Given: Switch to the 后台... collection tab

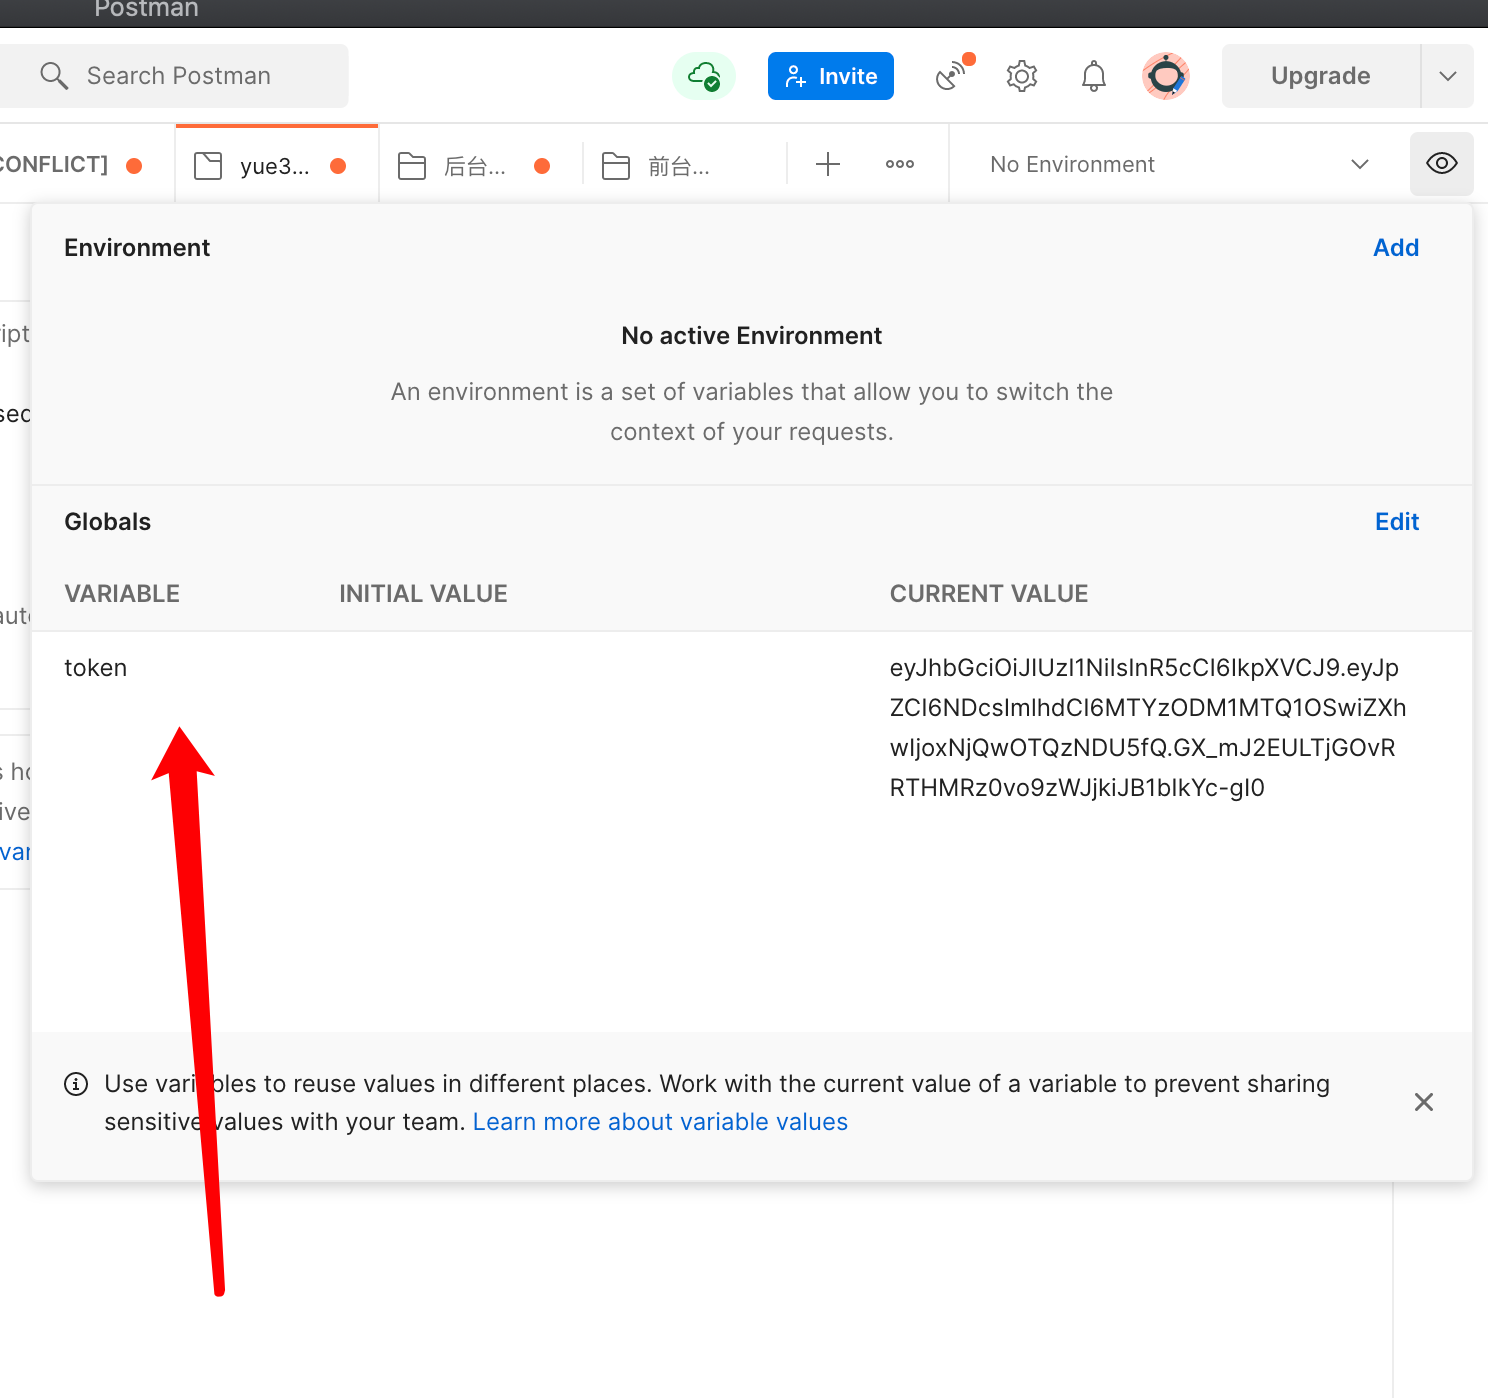Looking at the screenshot, I should pyautogui.click(x=474, y=166).
